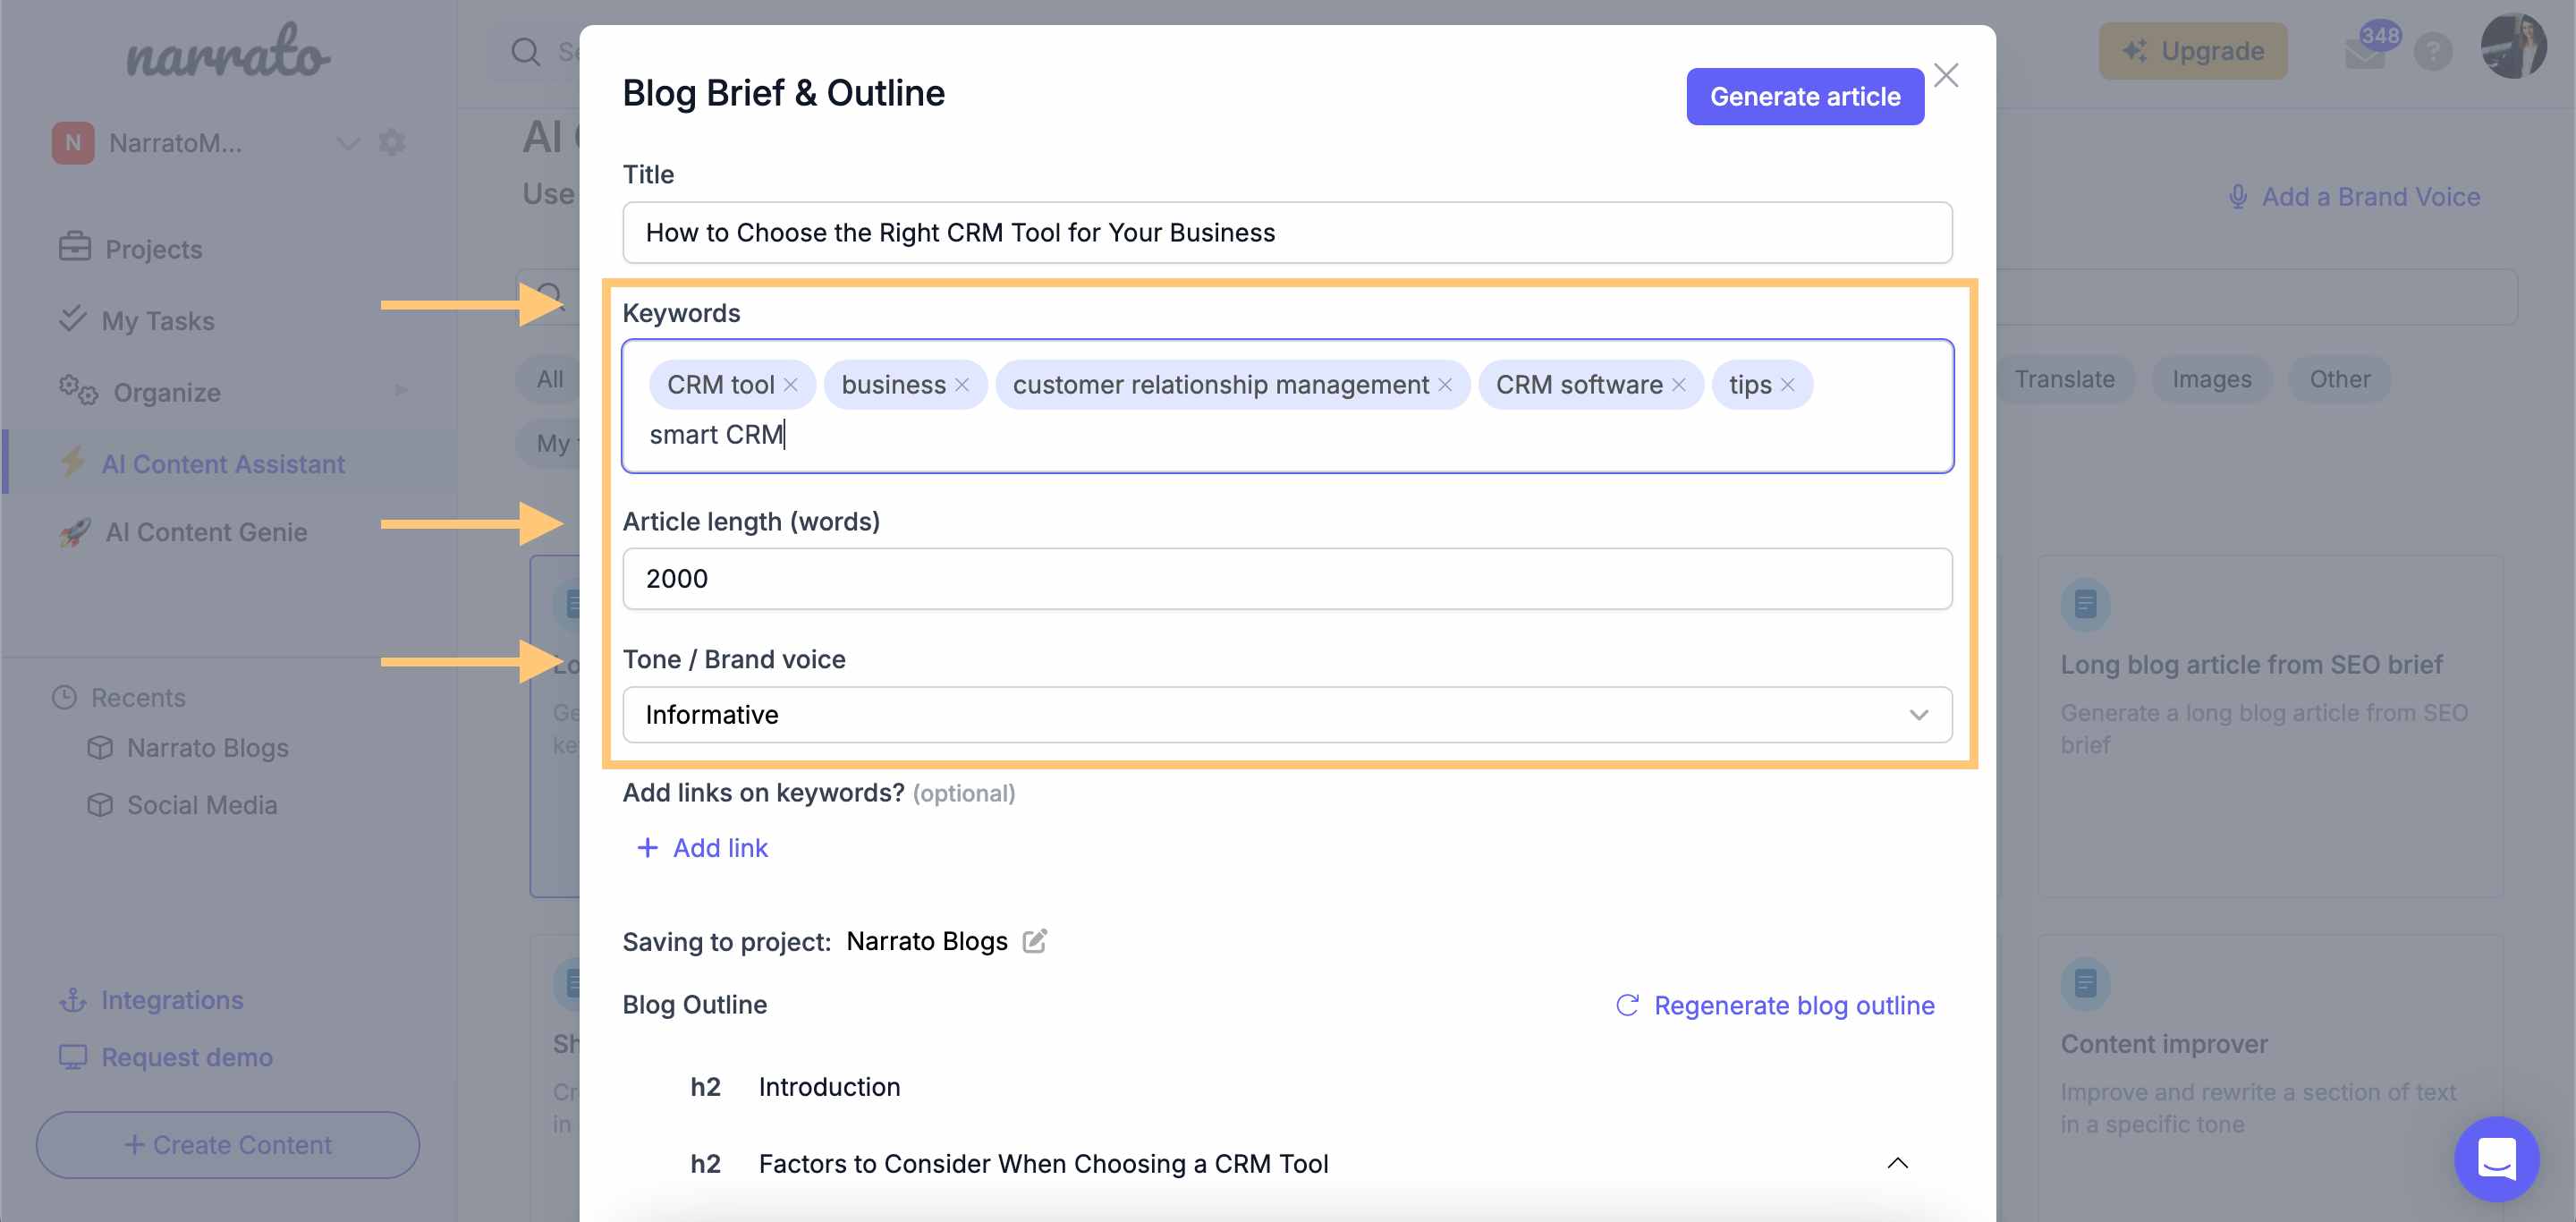
Task: Open workspace settings gear icon
Action: [x=392, y=142]
